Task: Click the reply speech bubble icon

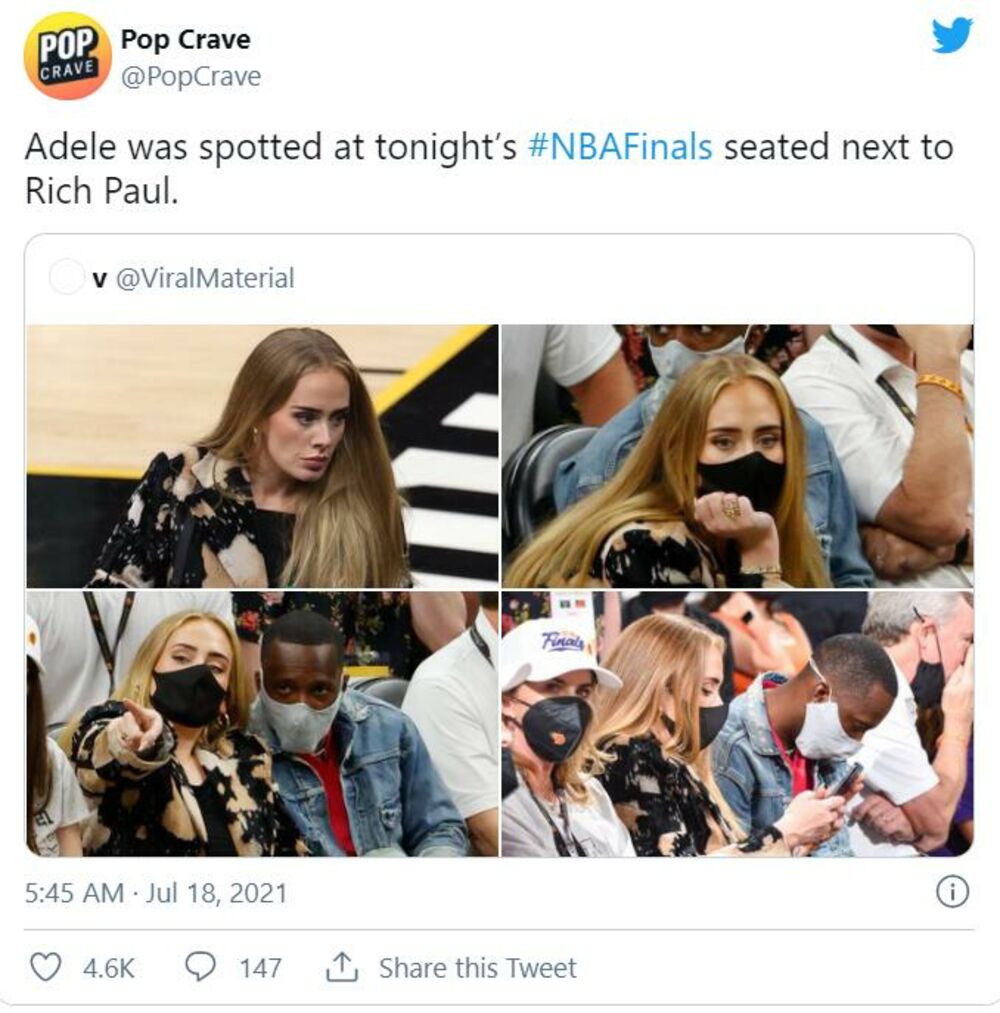Action: (x=202, y=967)
